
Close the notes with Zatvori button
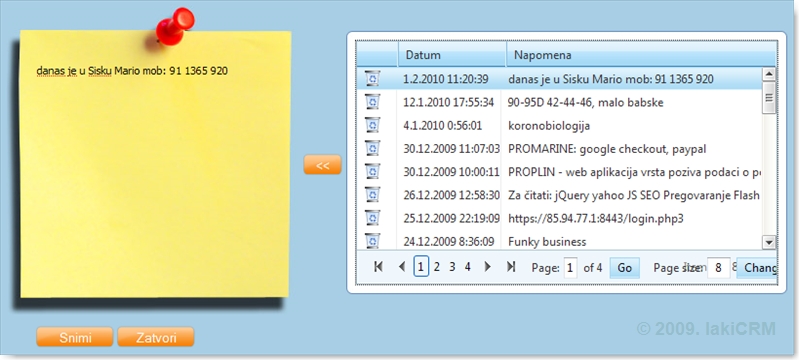pos(156,337)
